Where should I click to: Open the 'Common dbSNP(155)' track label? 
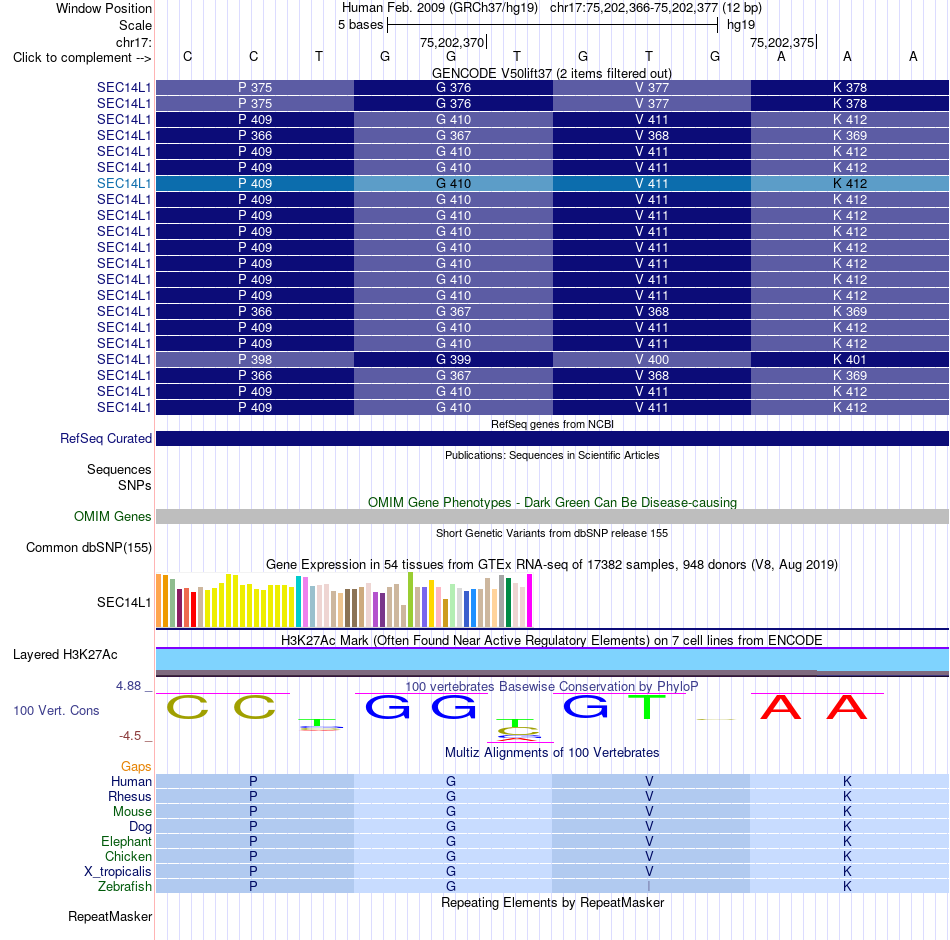(x=88, y=547)
